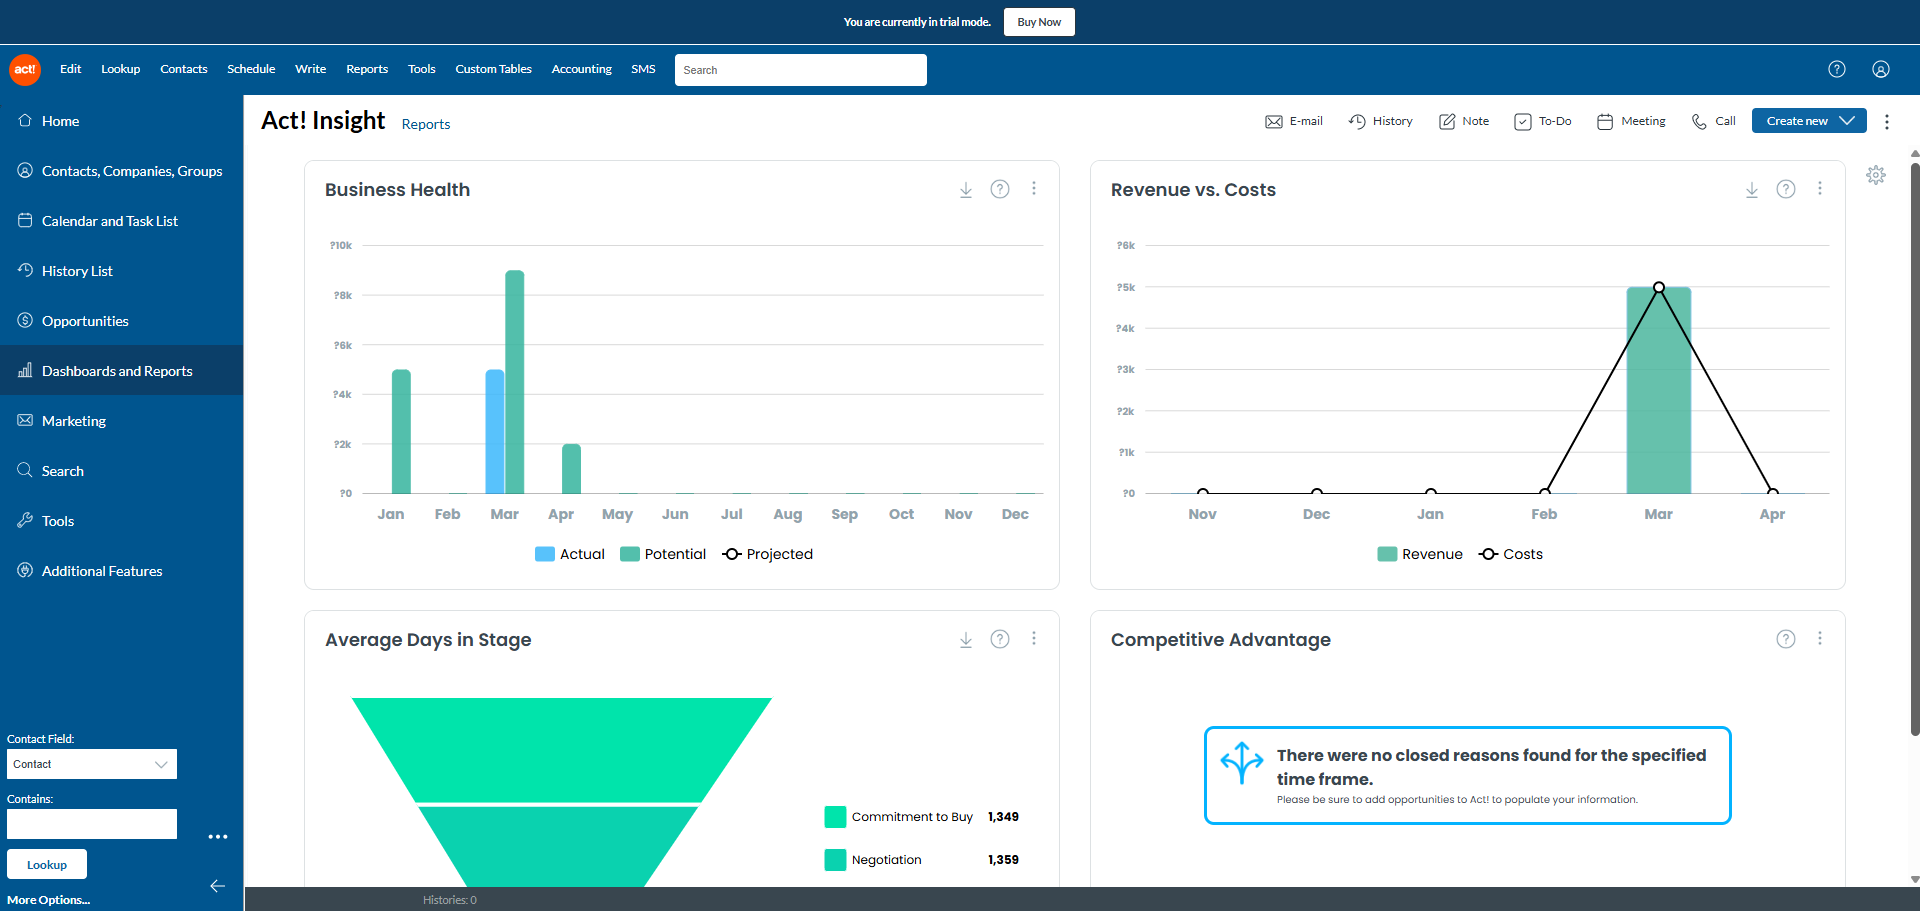
Task: Click the Commitment to Buy color swatch
Action: coord(835,817)
